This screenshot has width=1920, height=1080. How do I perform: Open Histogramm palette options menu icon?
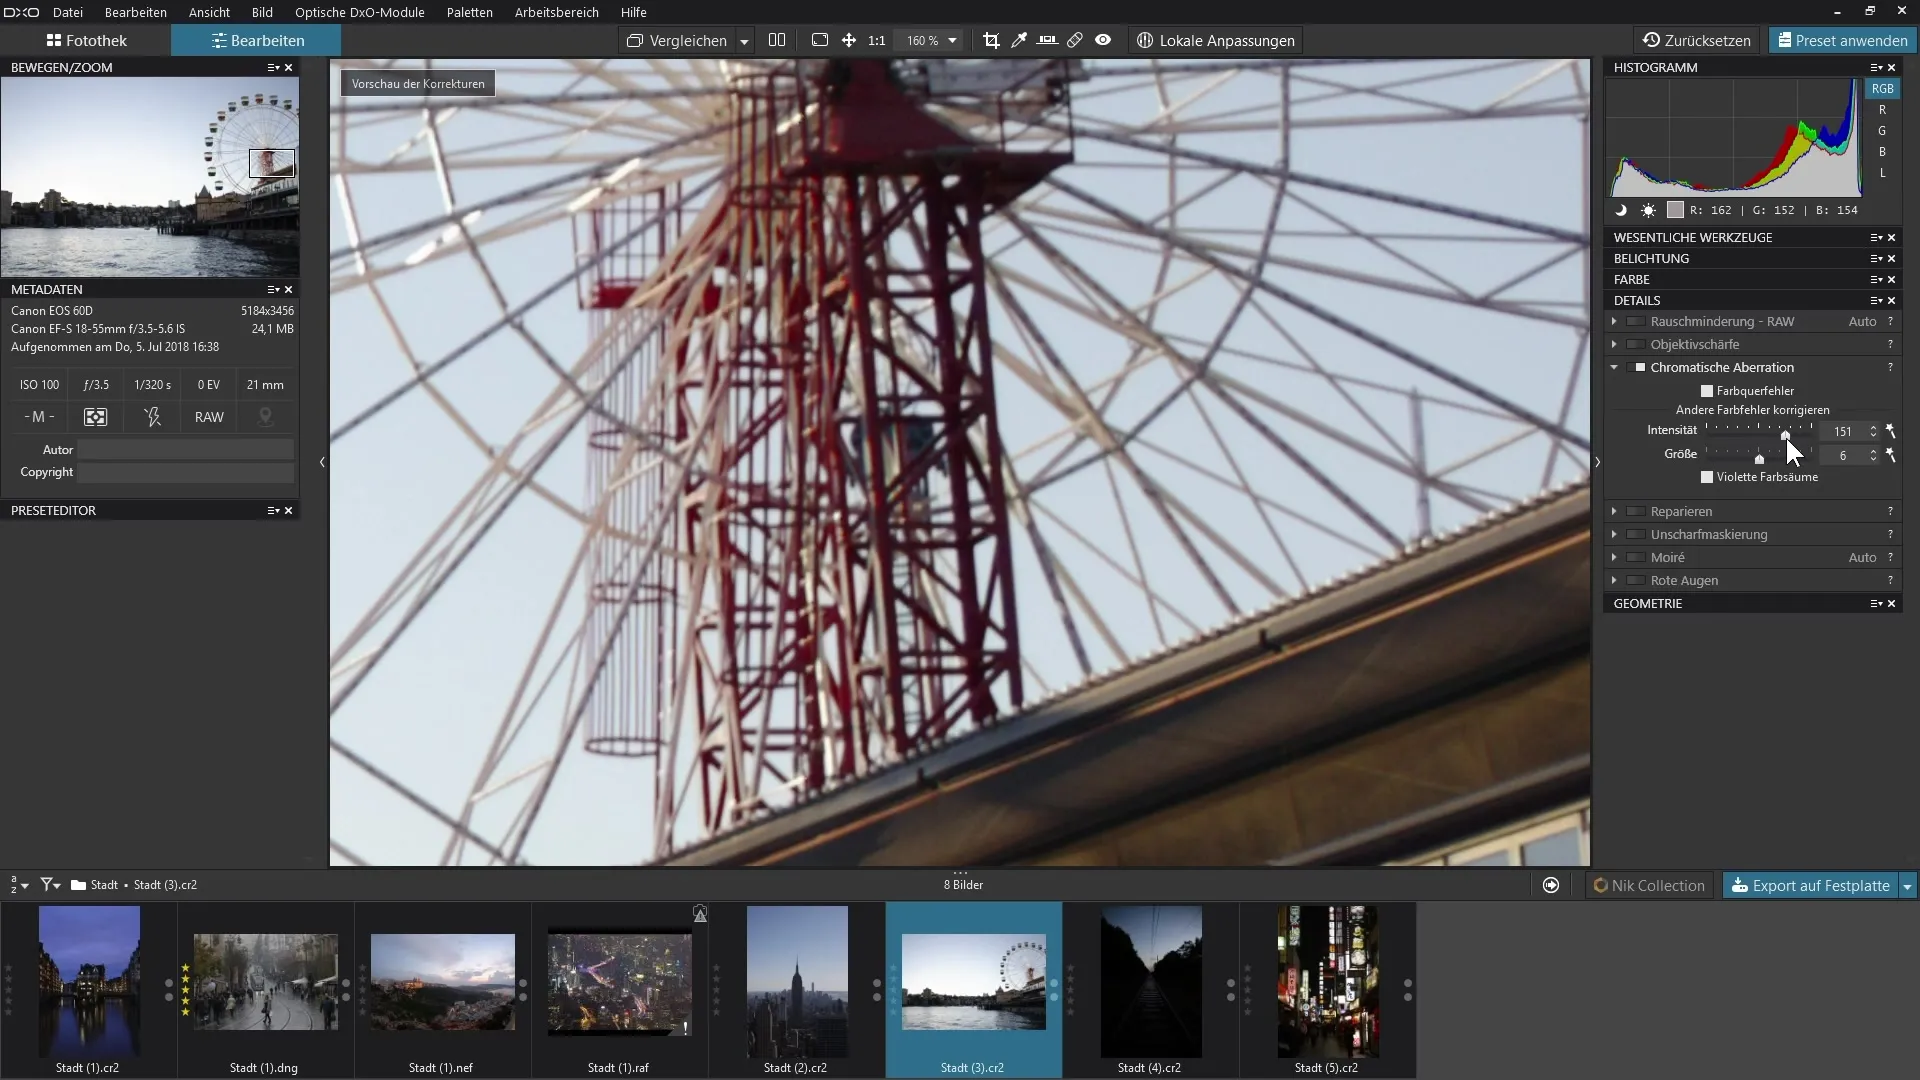[x=1876, y=68]
